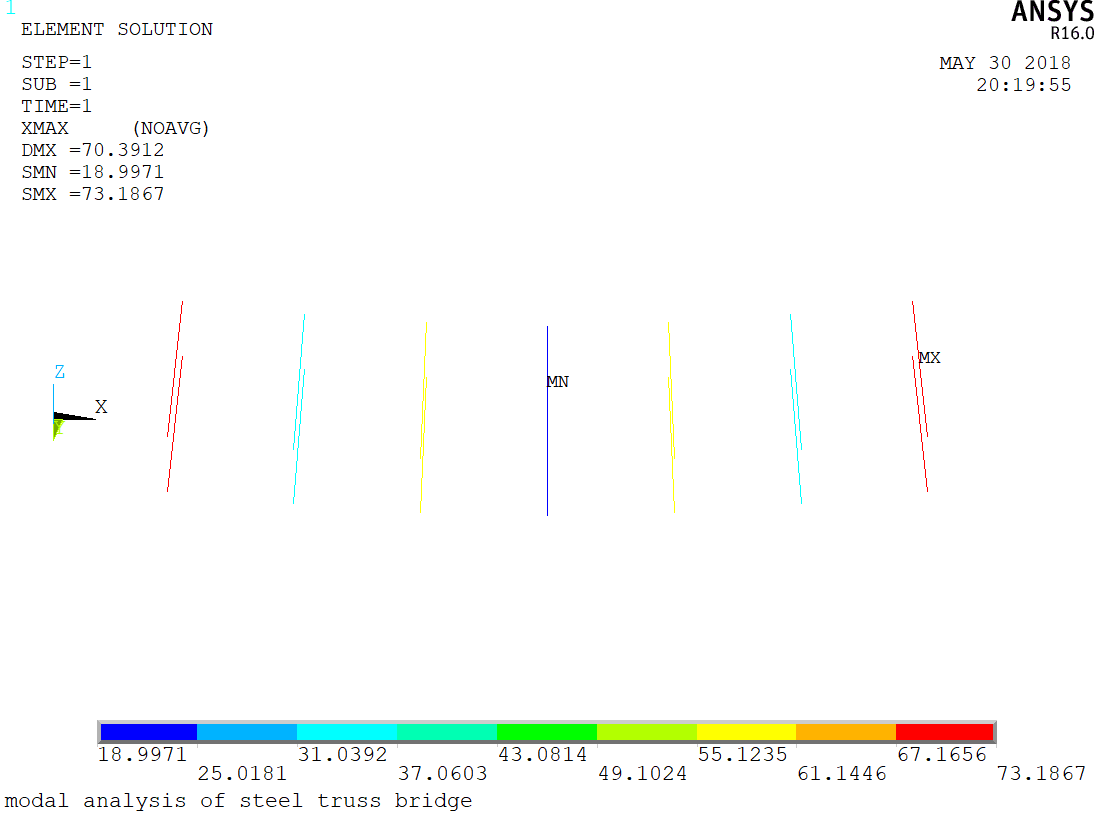Image resolution: width=1094 pixels, height=818 pixels.
Task: Click the TIME=1 text
Action: [x=57, y=106]
